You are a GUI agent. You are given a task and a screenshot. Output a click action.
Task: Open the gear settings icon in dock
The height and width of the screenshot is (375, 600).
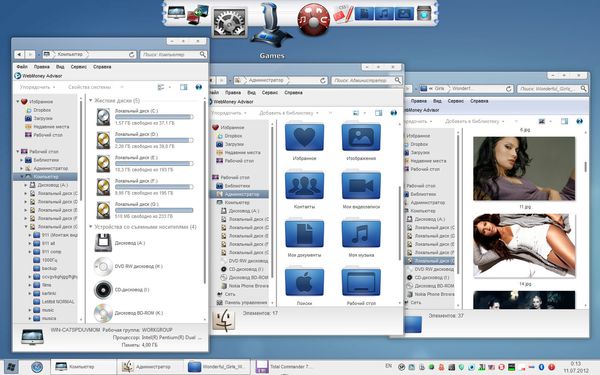[x=230, y=23]
